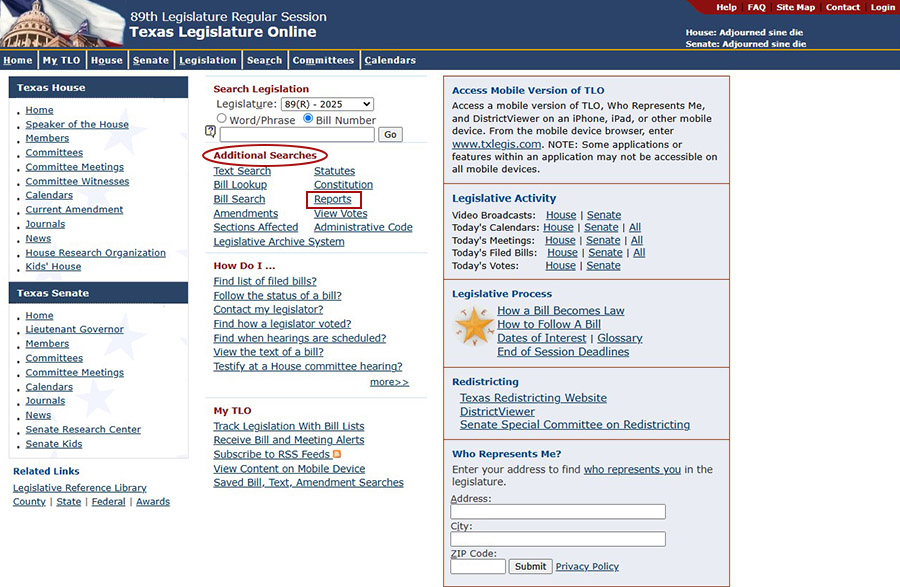This screenshot has height=587, width=900.
Task: Click the Go search button
Action: [x=390, y=135]
